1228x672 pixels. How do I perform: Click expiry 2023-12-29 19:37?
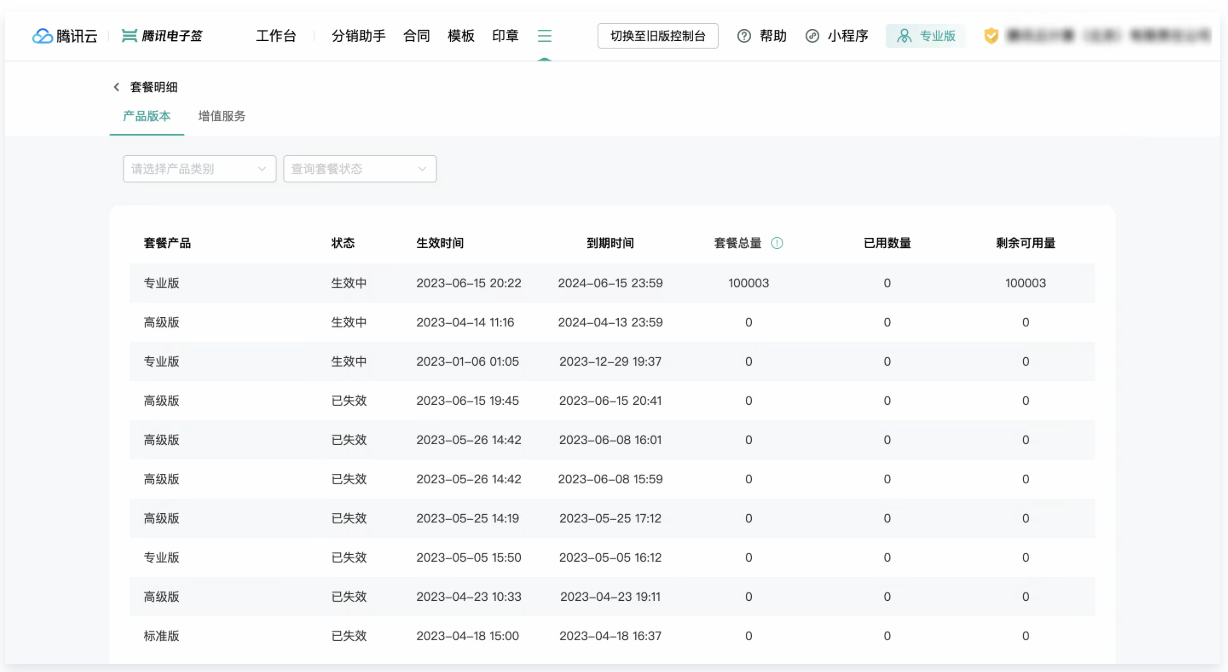point(610,361)
